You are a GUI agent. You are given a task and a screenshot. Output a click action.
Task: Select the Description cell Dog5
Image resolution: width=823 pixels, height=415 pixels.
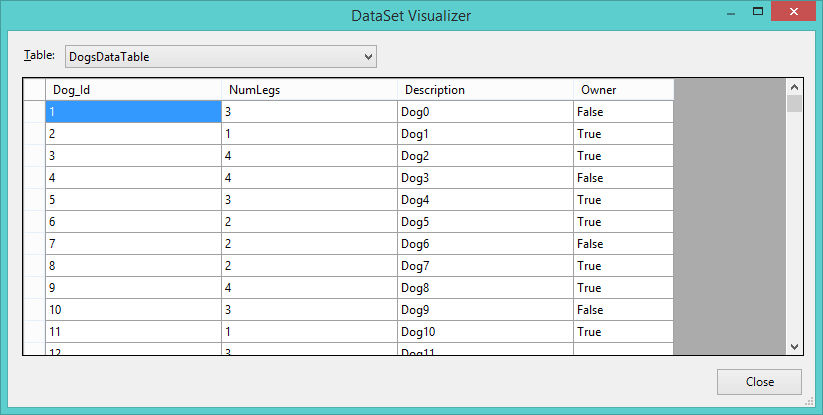pos(485,222)
